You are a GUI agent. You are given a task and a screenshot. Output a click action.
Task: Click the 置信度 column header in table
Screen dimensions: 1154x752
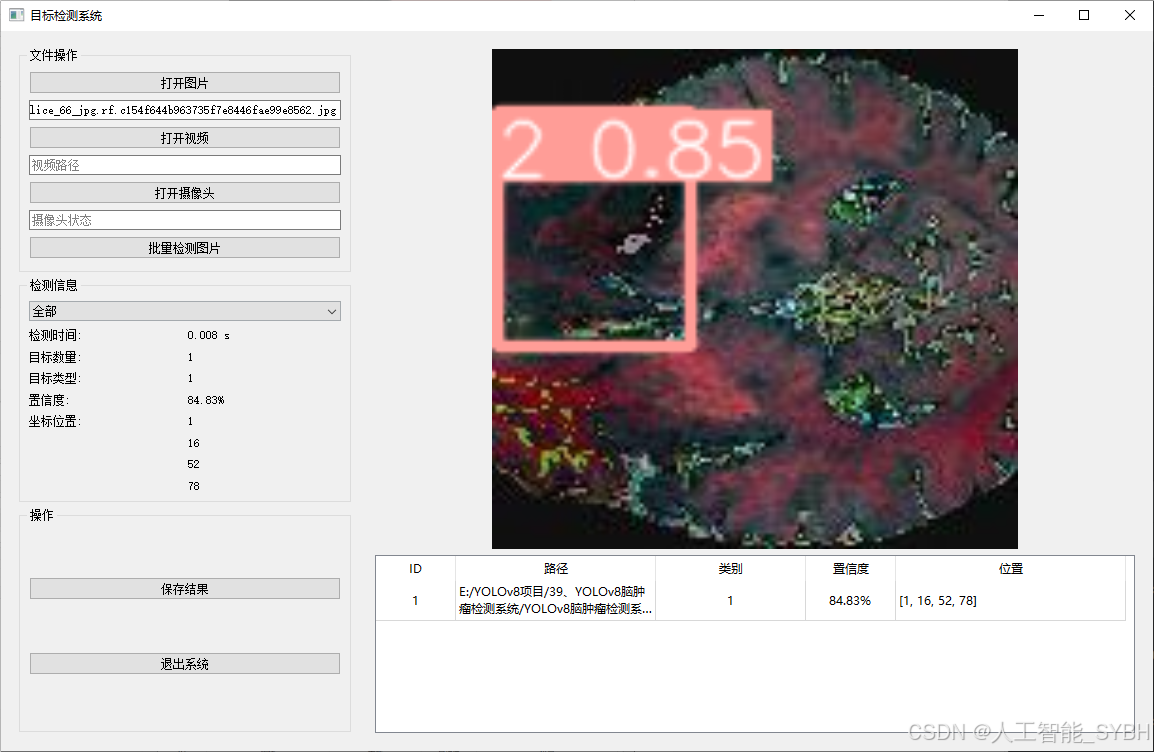click(850, 569)
